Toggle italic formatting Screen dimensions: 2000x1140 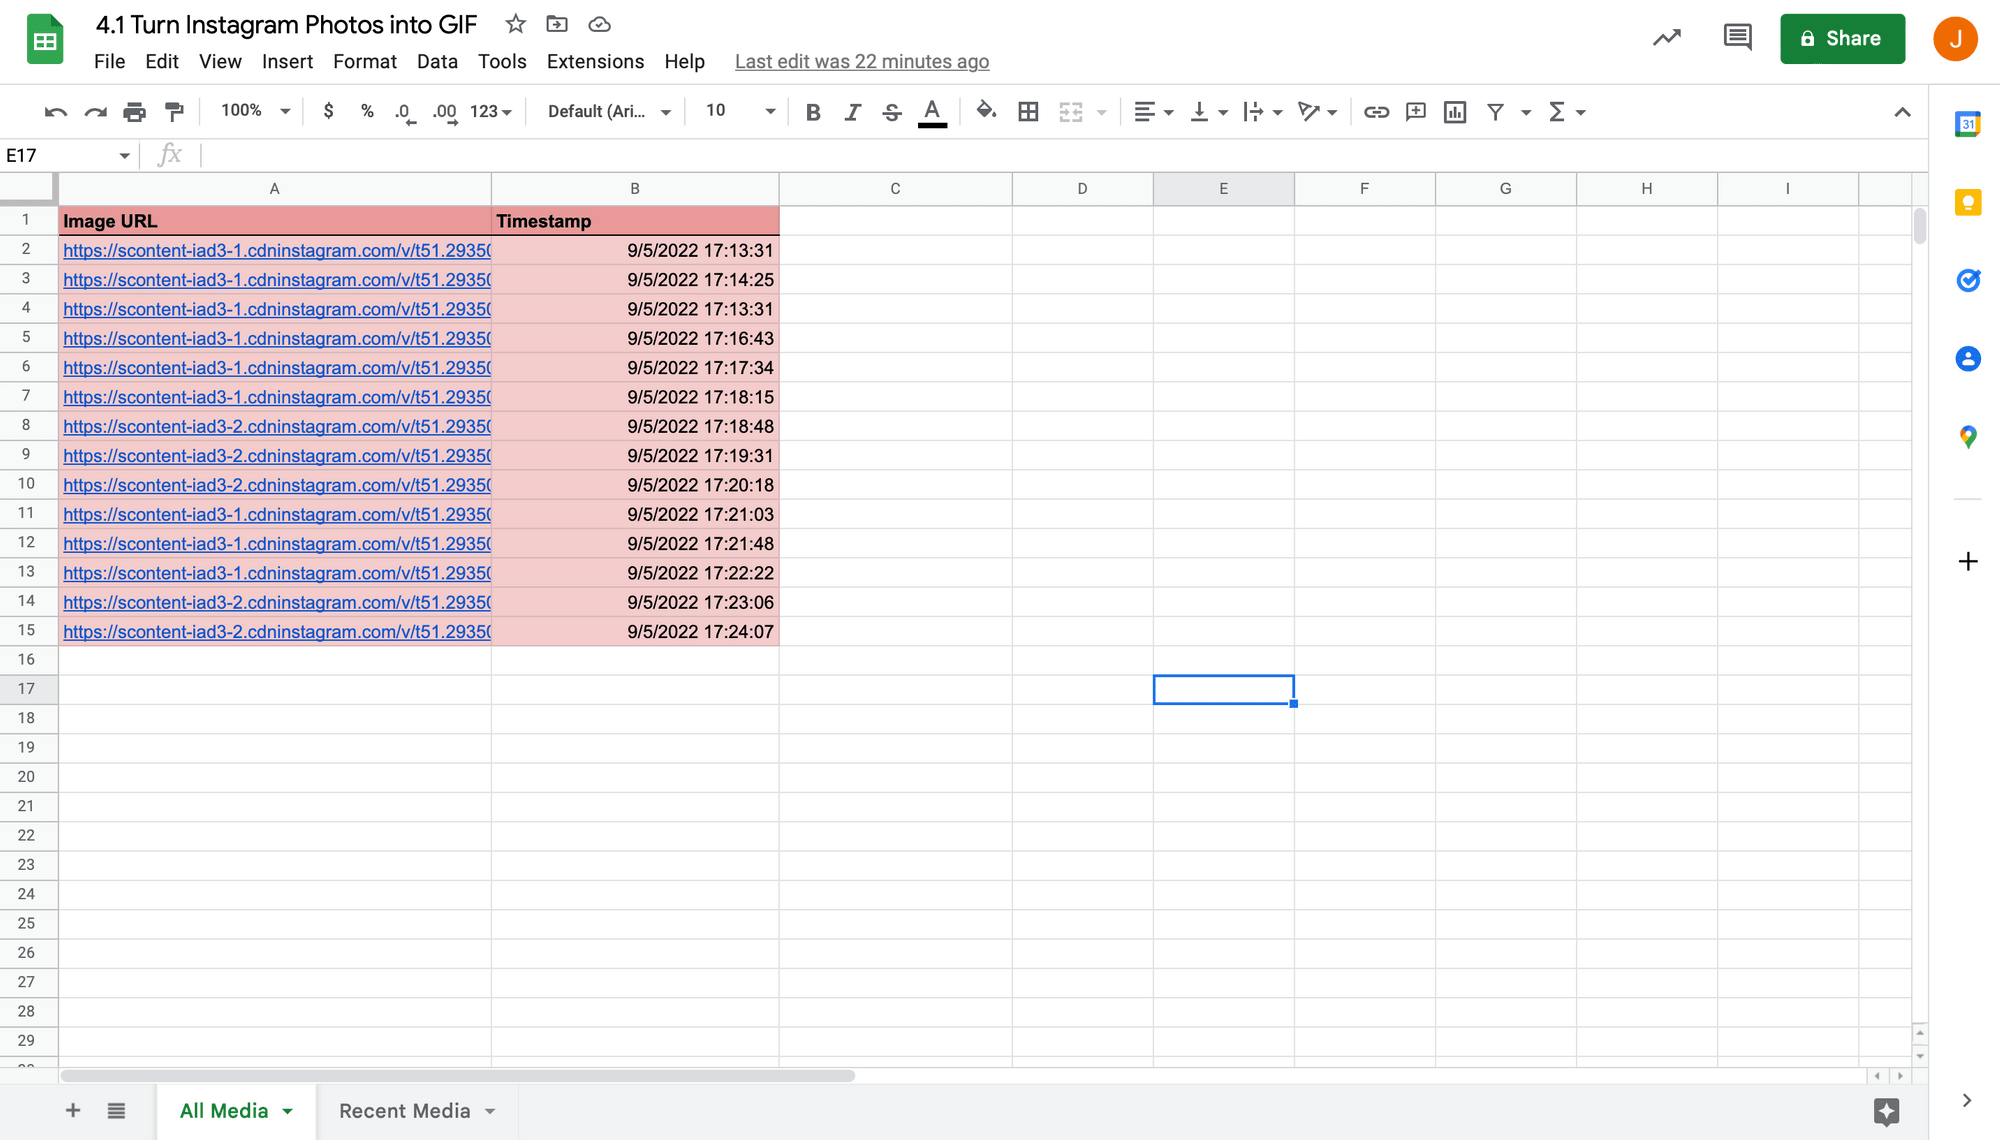852,112
